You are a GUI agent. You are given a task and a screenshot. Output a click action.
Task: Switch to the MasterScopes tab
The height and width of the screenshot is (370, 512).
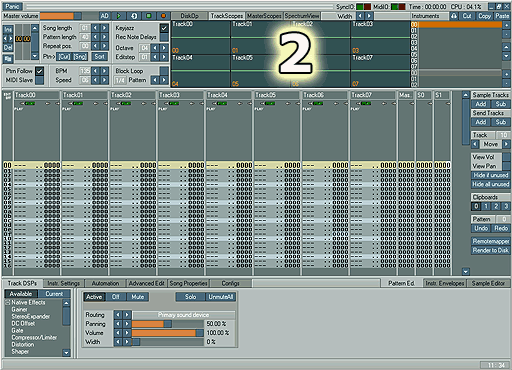coord(264,16)
